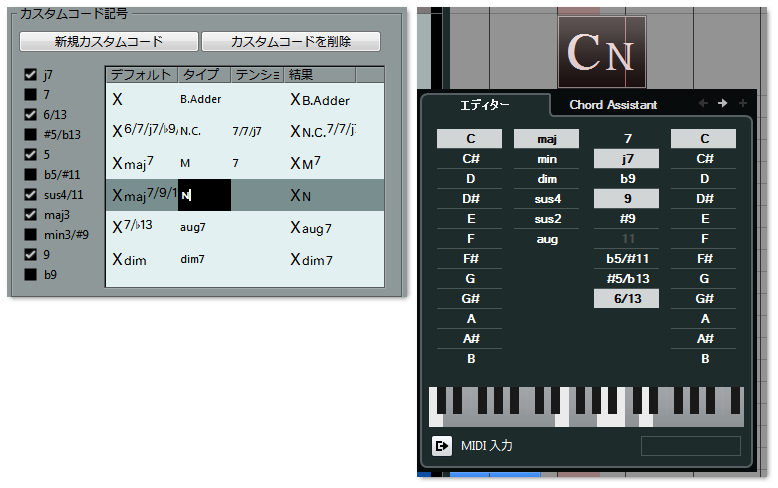Click the タイプ column header
The image size is (778, 488).
click(204, 75)
